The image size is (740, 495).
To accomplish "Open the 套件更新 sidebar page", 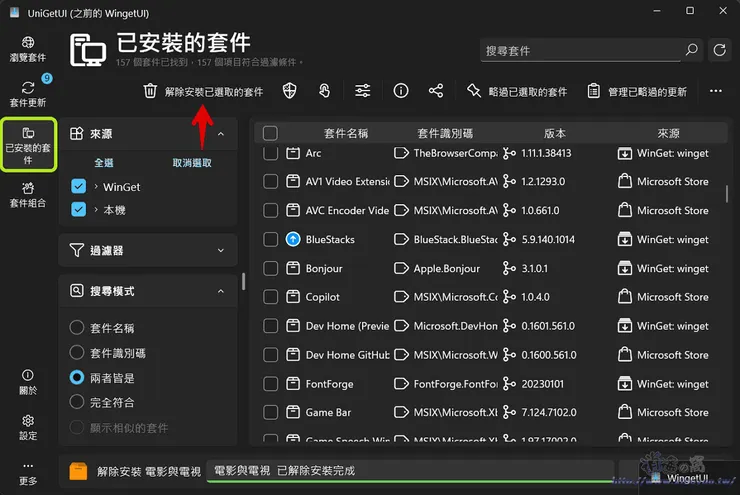I will 28,93.
